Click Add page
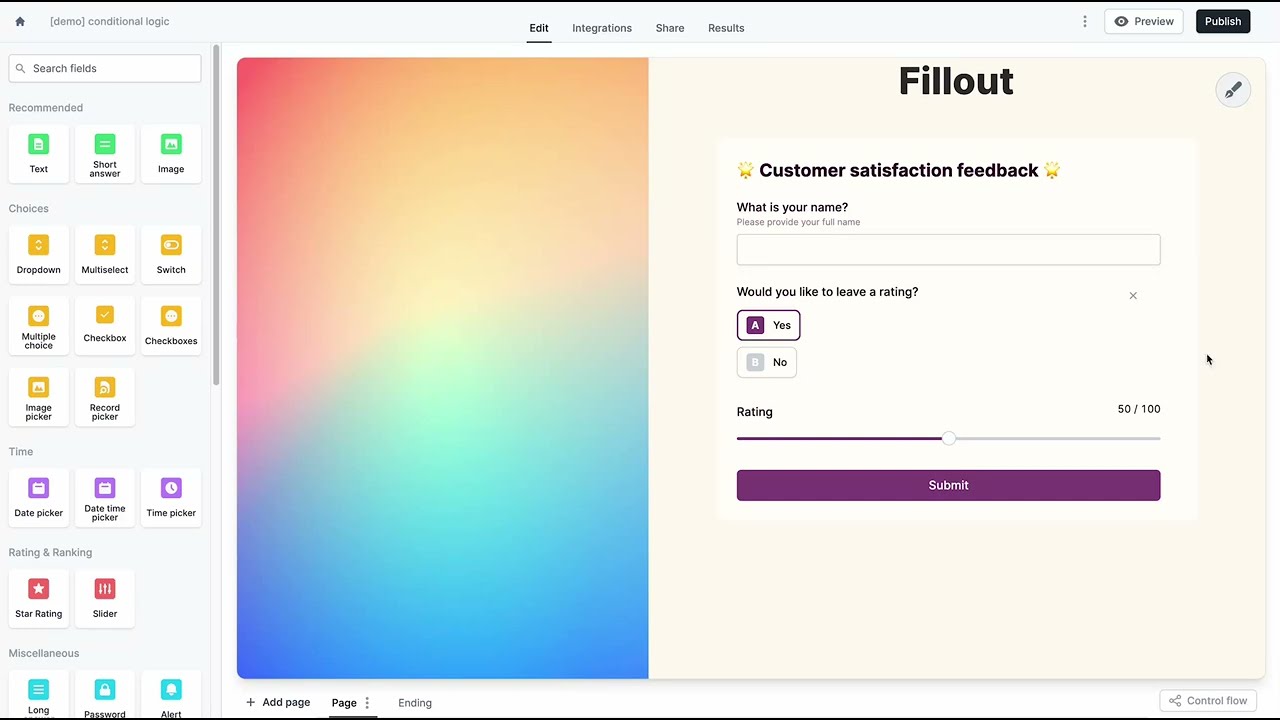This screenshot has height=720, width=1280. pos(278,702)
